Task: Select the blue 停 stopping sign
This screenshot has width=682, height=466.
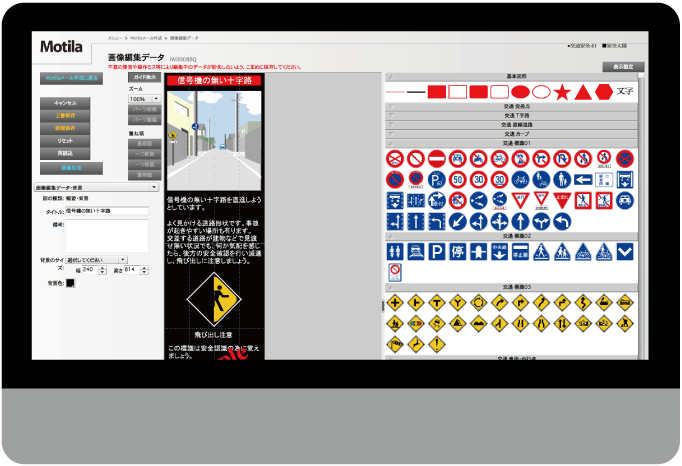Action: [x=458, y=251]
